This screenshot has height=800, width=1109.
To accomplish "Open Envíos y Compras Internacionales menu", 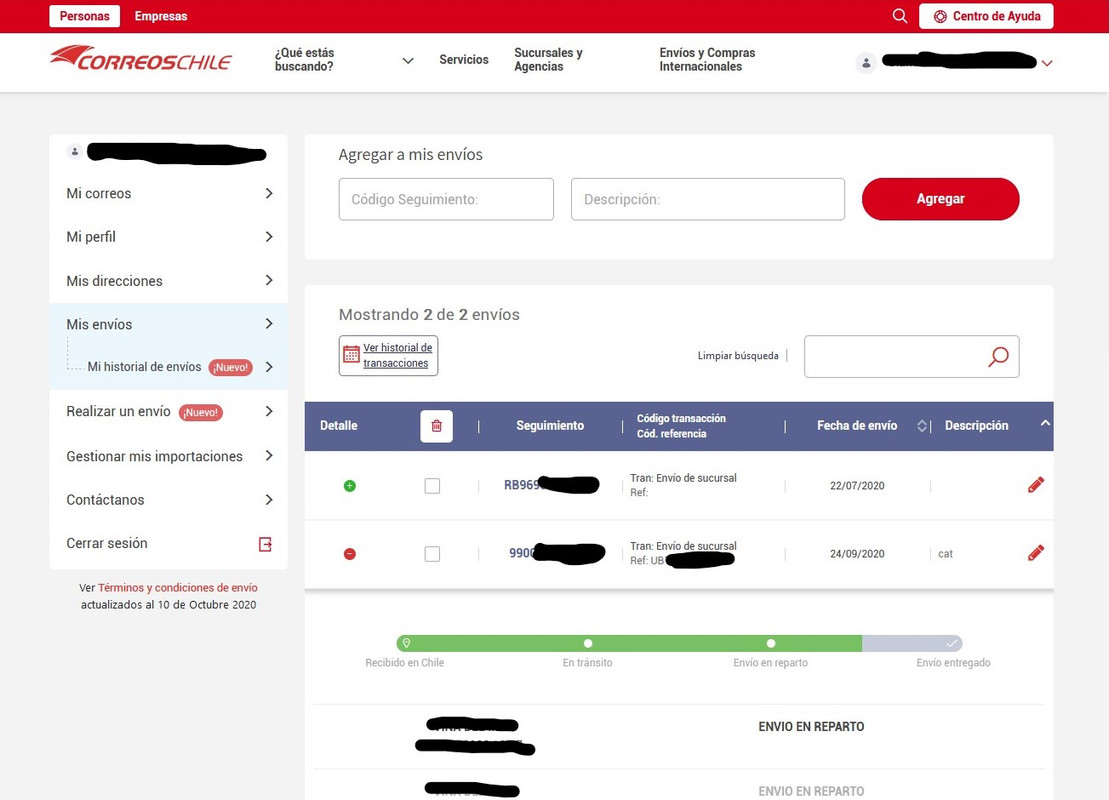I will [707, 59].
